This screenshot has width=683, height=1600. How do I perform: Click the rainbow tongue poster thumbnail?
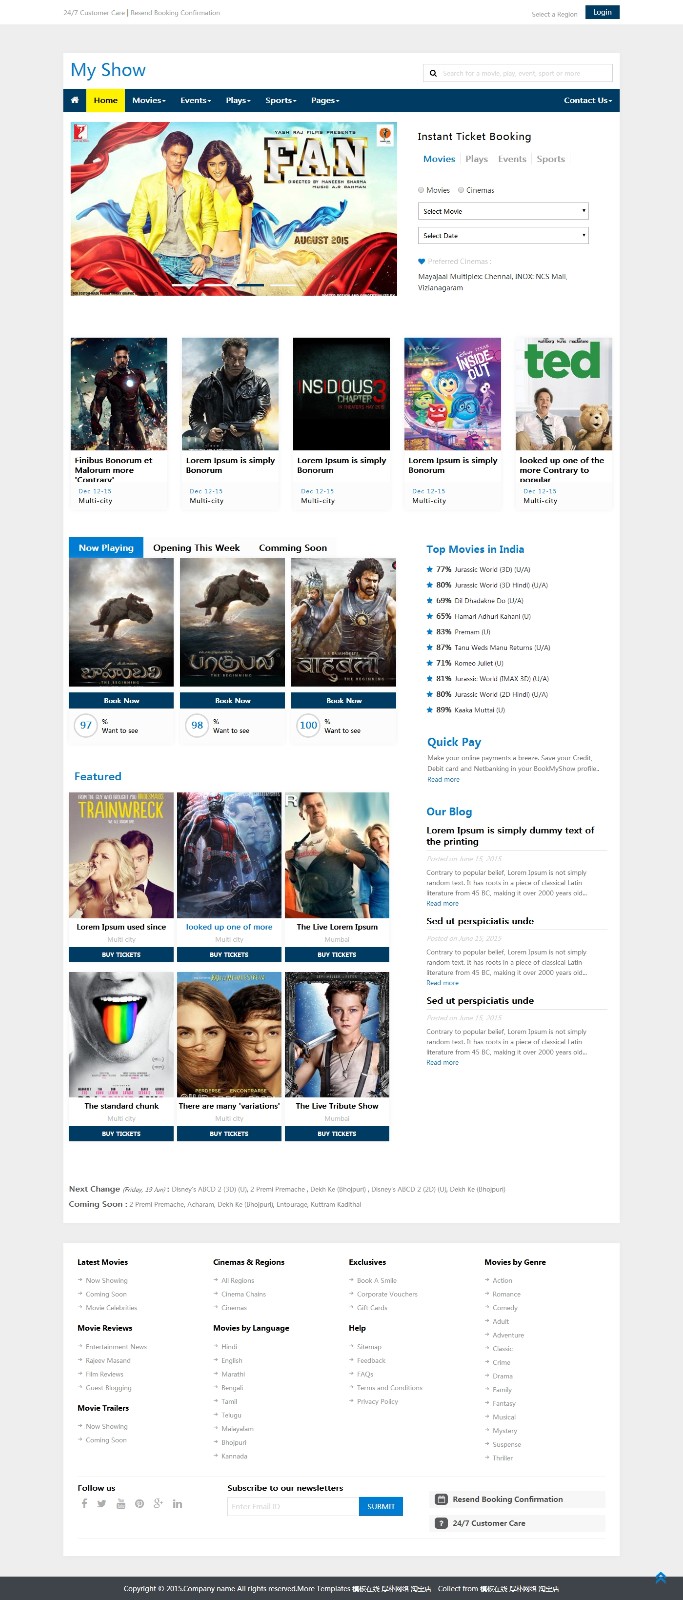click(121, 1034)
